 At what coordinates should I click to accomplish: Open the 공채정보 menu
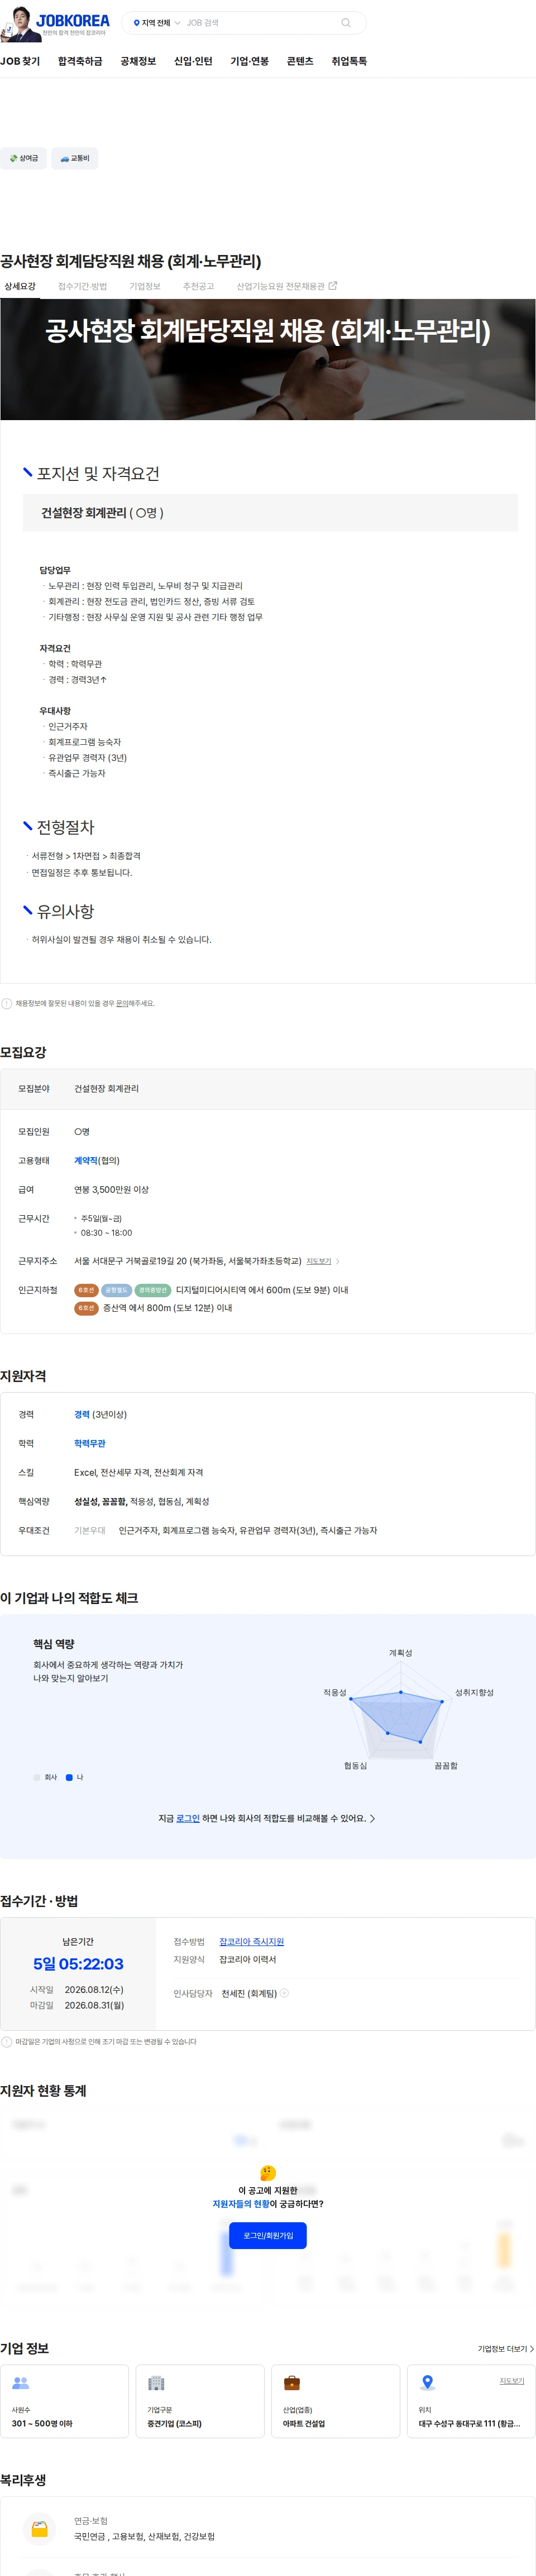tap(138, 61)
